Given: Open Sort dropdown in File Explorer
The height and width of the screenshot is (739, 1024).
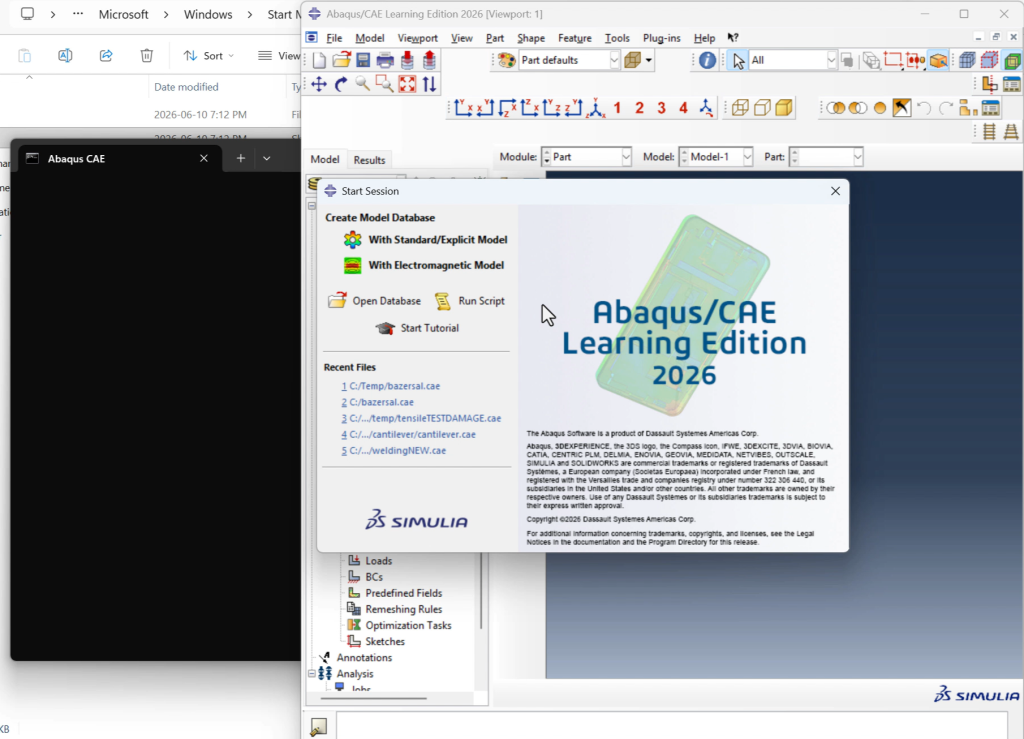Looking at the screenshot, I should click(208, 55).
